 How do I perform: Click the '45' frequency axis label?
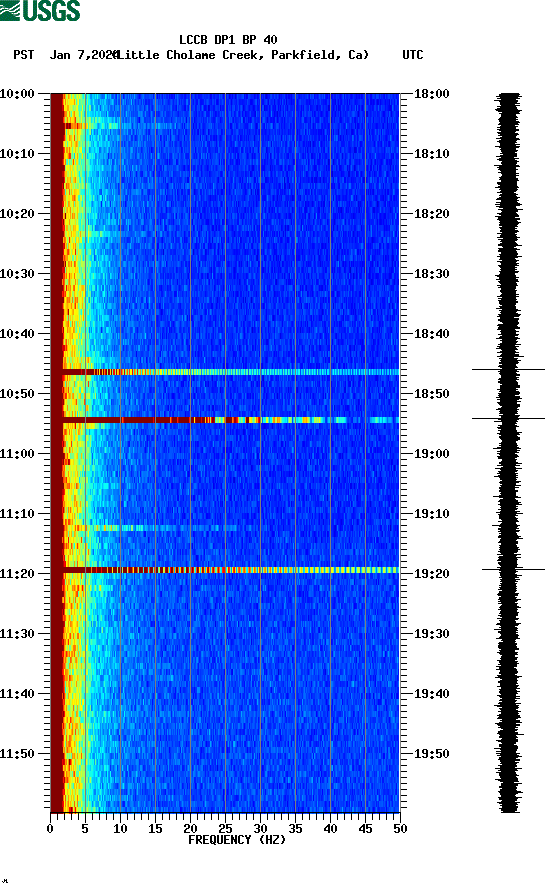pyautogui.click(x=365, y=829)
